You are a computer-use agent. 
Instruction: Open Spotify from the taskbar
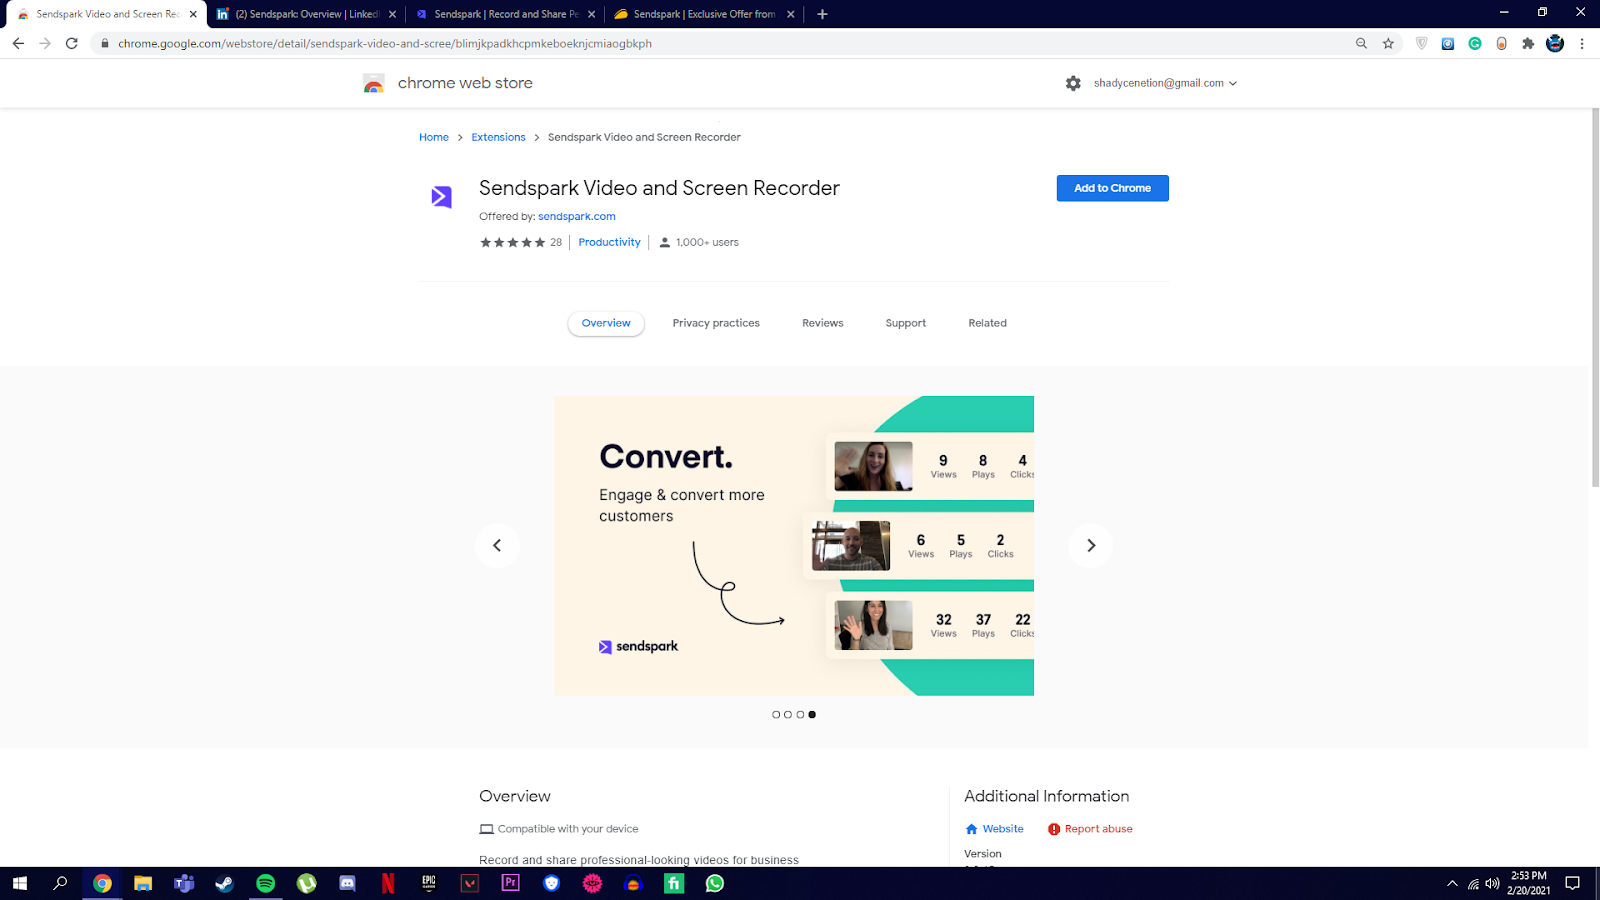[x=266, y=883]
